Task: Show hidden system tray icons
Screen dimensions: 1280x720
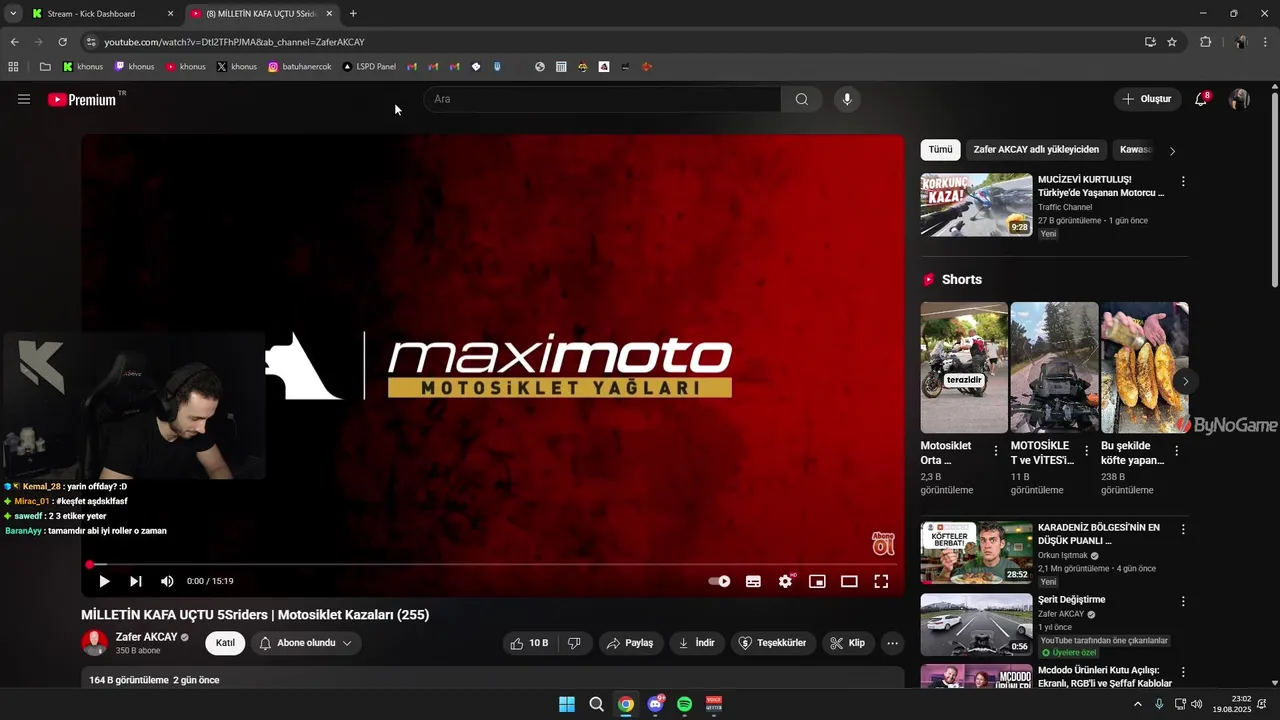Action: [x=1137, y=704]
